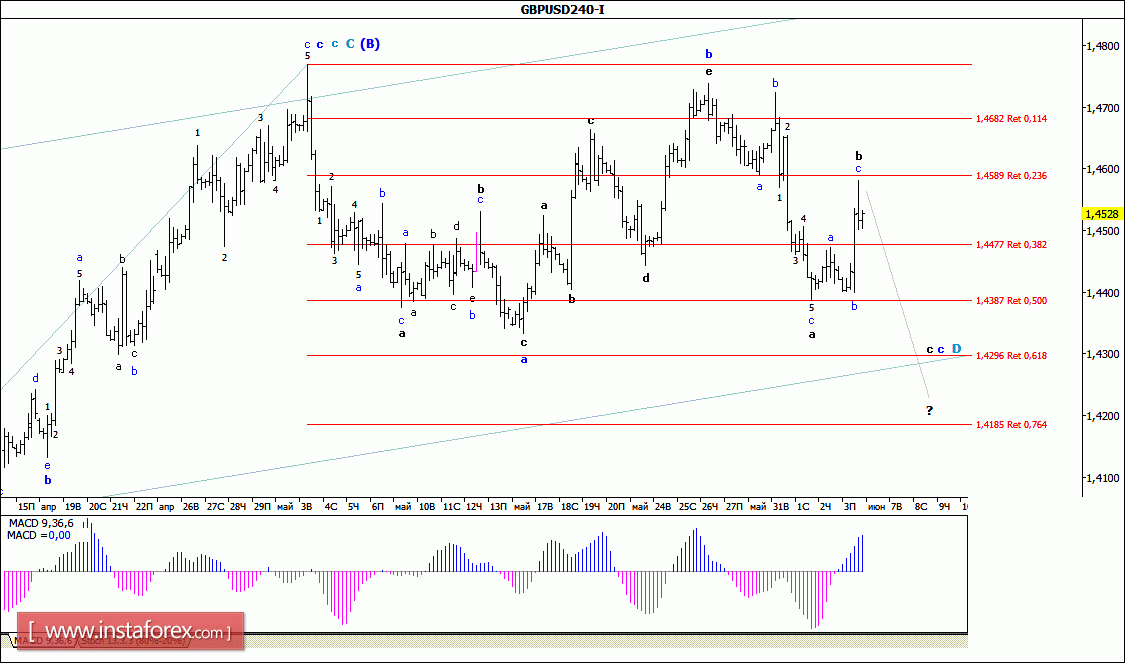Click the GBPUSD240-I chart title
This screenshot has width=1125, height=663.
562,9
